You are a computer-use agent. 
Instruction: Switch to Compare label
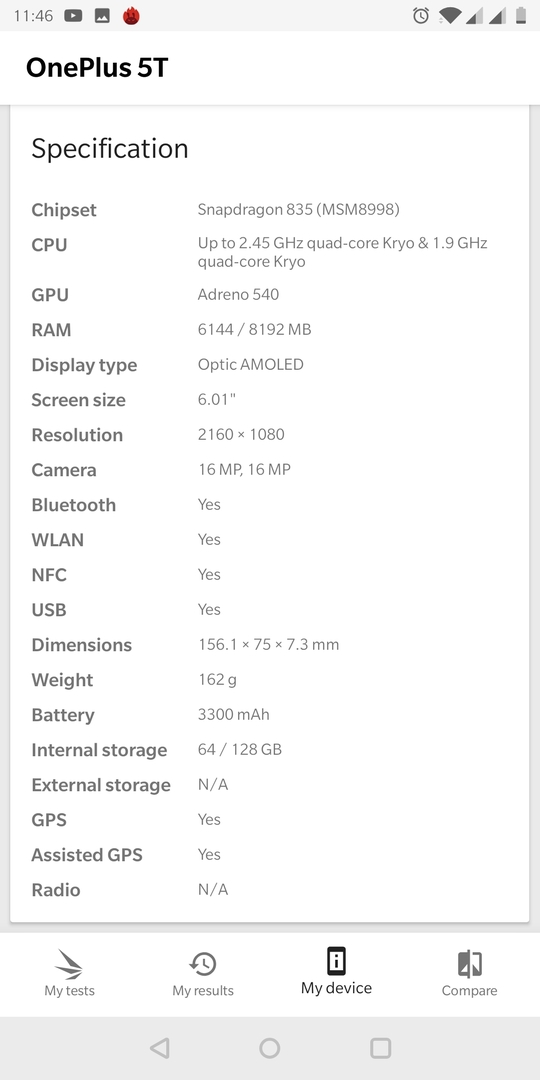pyautogui.click(x=469, y=990)
